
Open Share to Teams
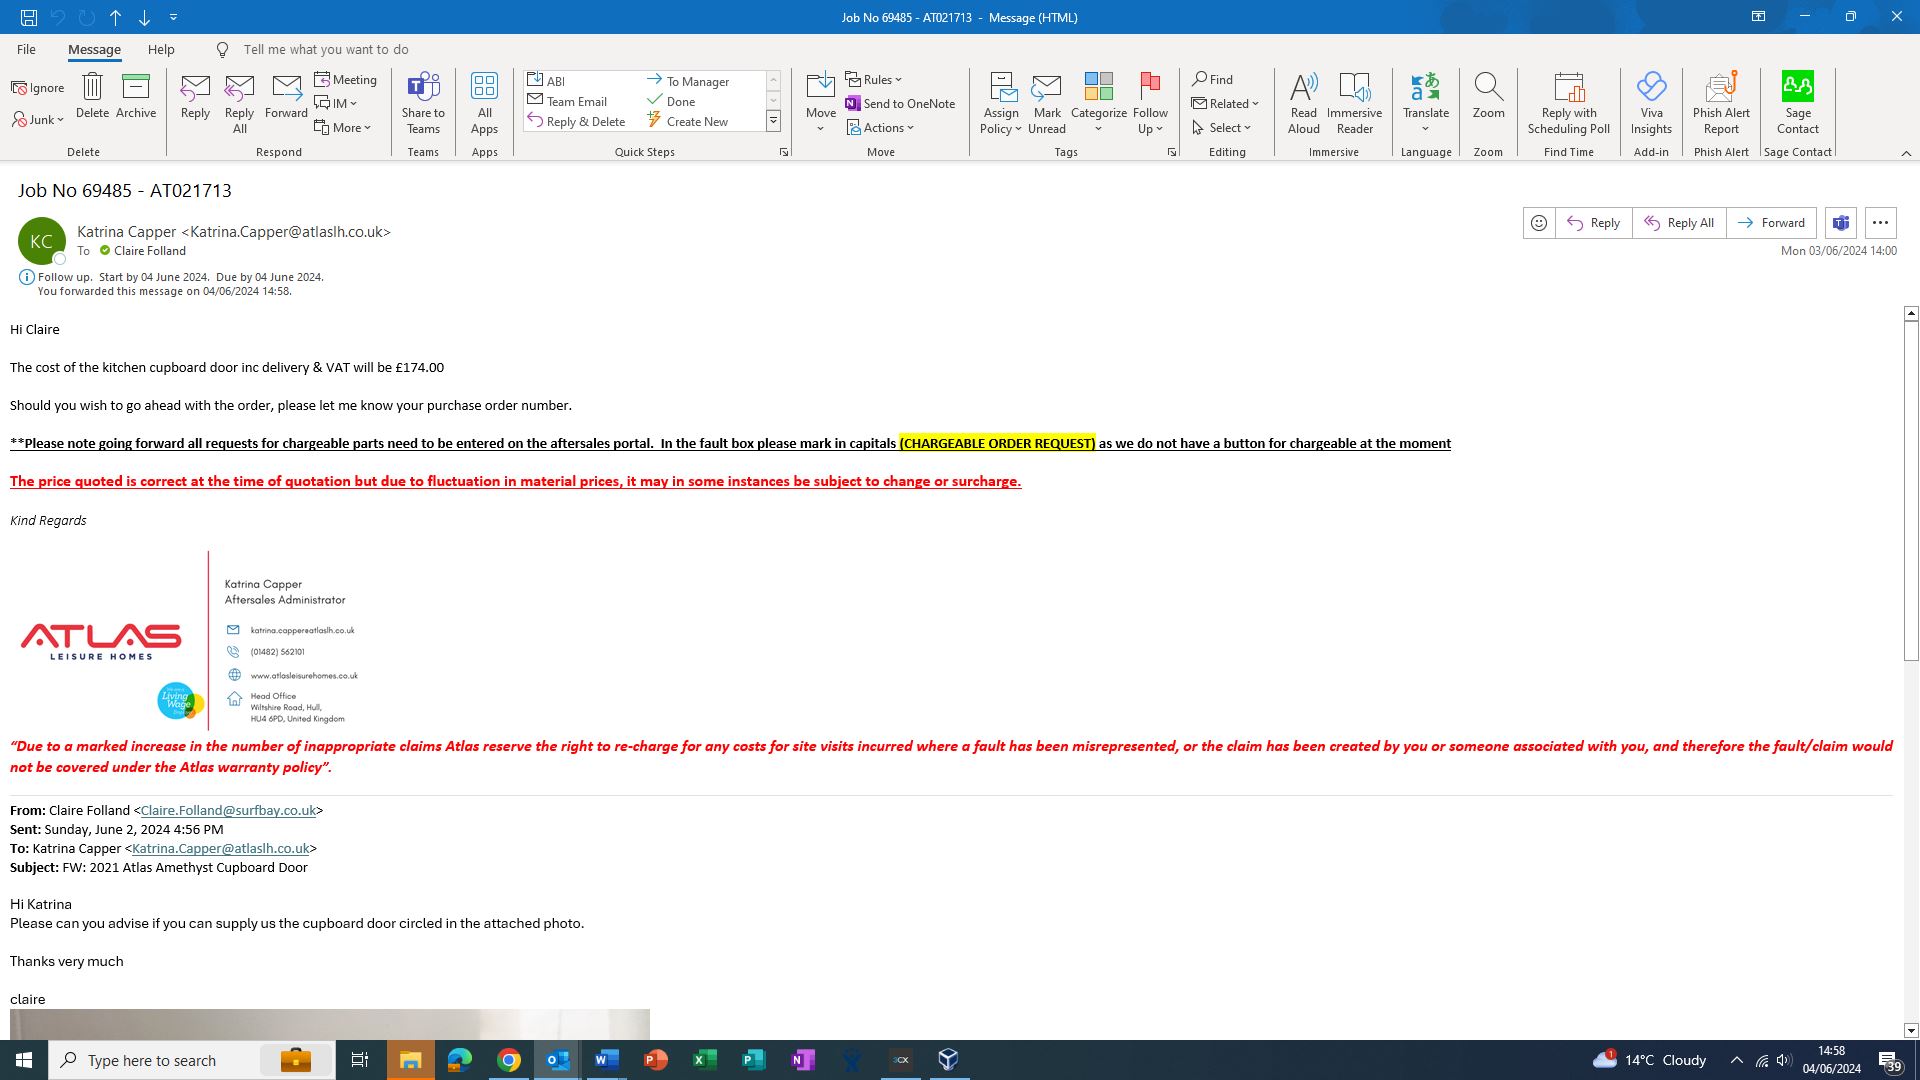423,100
